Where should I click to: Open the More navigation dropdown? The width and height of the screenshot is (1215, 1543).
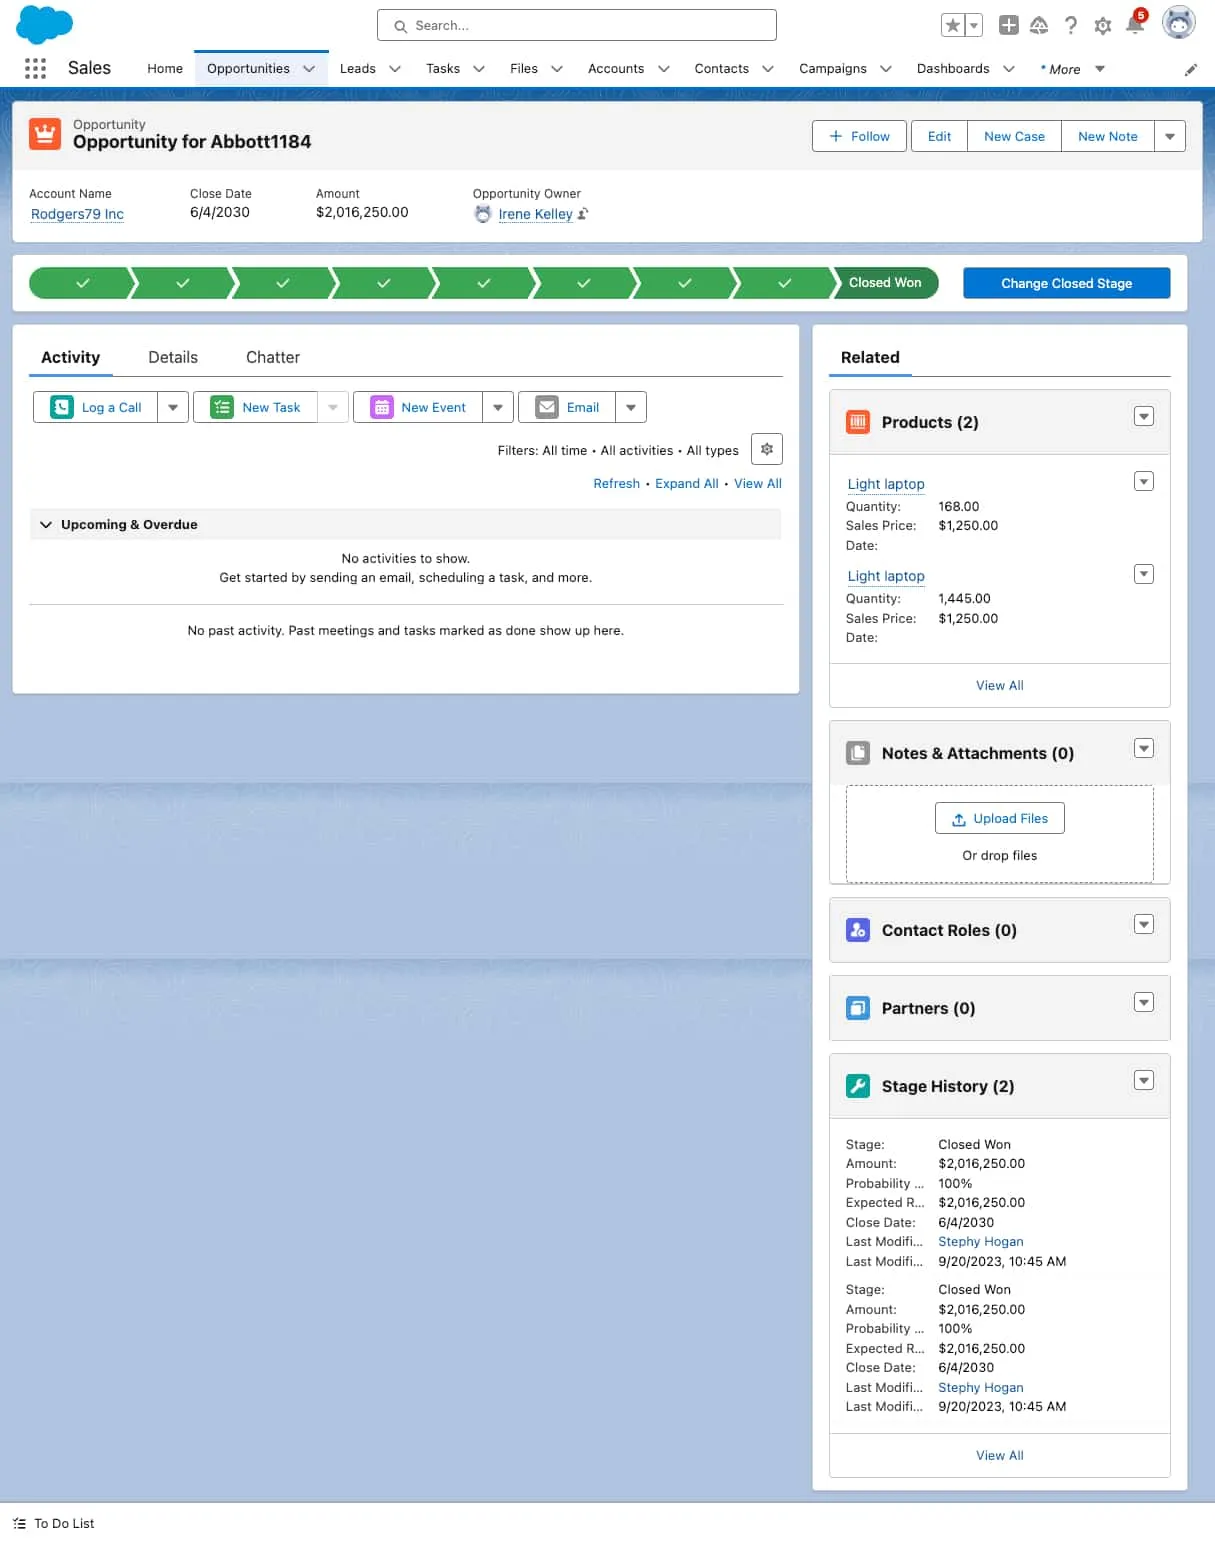click(x=1073, y=69)
